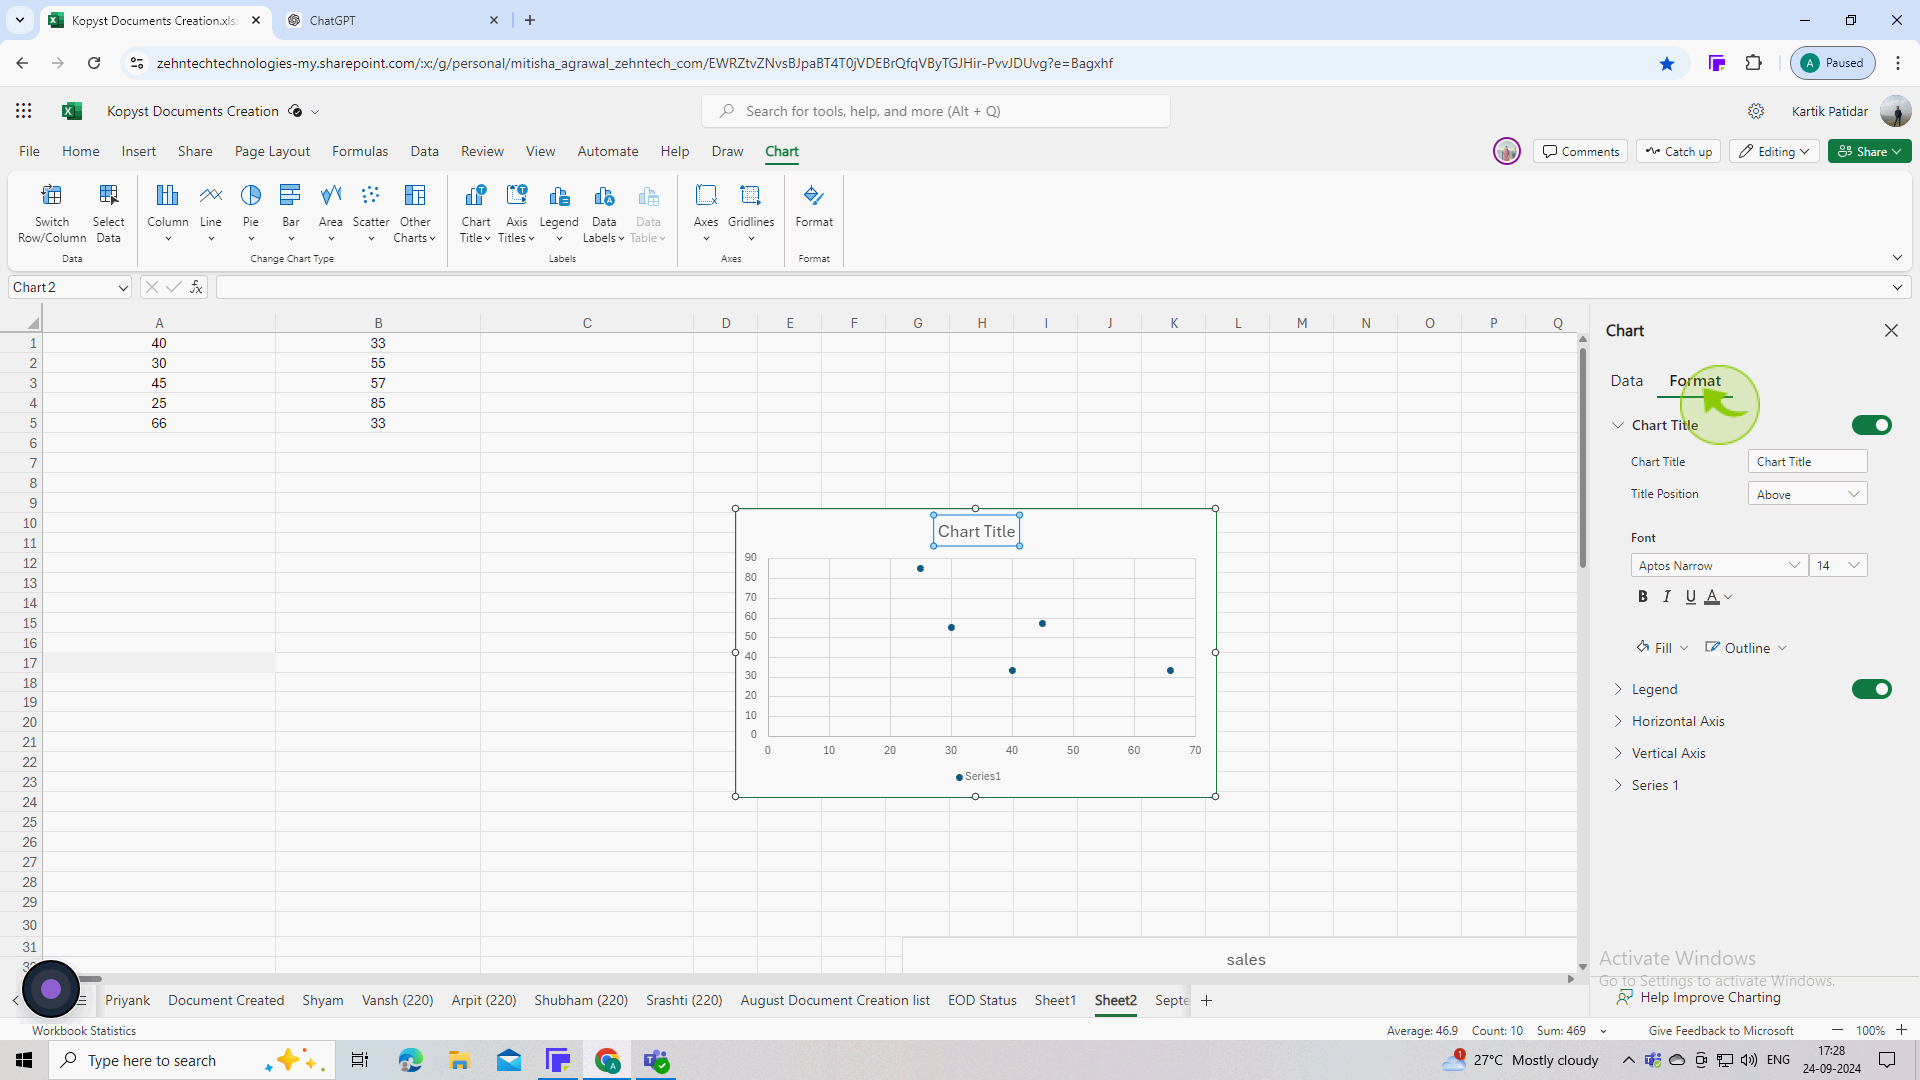Choose Column chart type
The height and width of the screenshot is (1080, 1920).
coord(167,213)
